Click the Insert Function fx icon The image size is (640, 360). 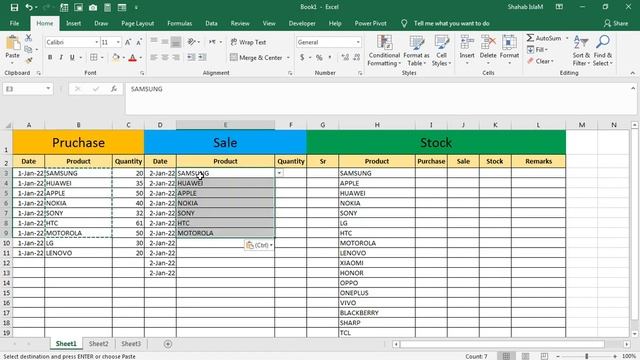click(113, 89)
